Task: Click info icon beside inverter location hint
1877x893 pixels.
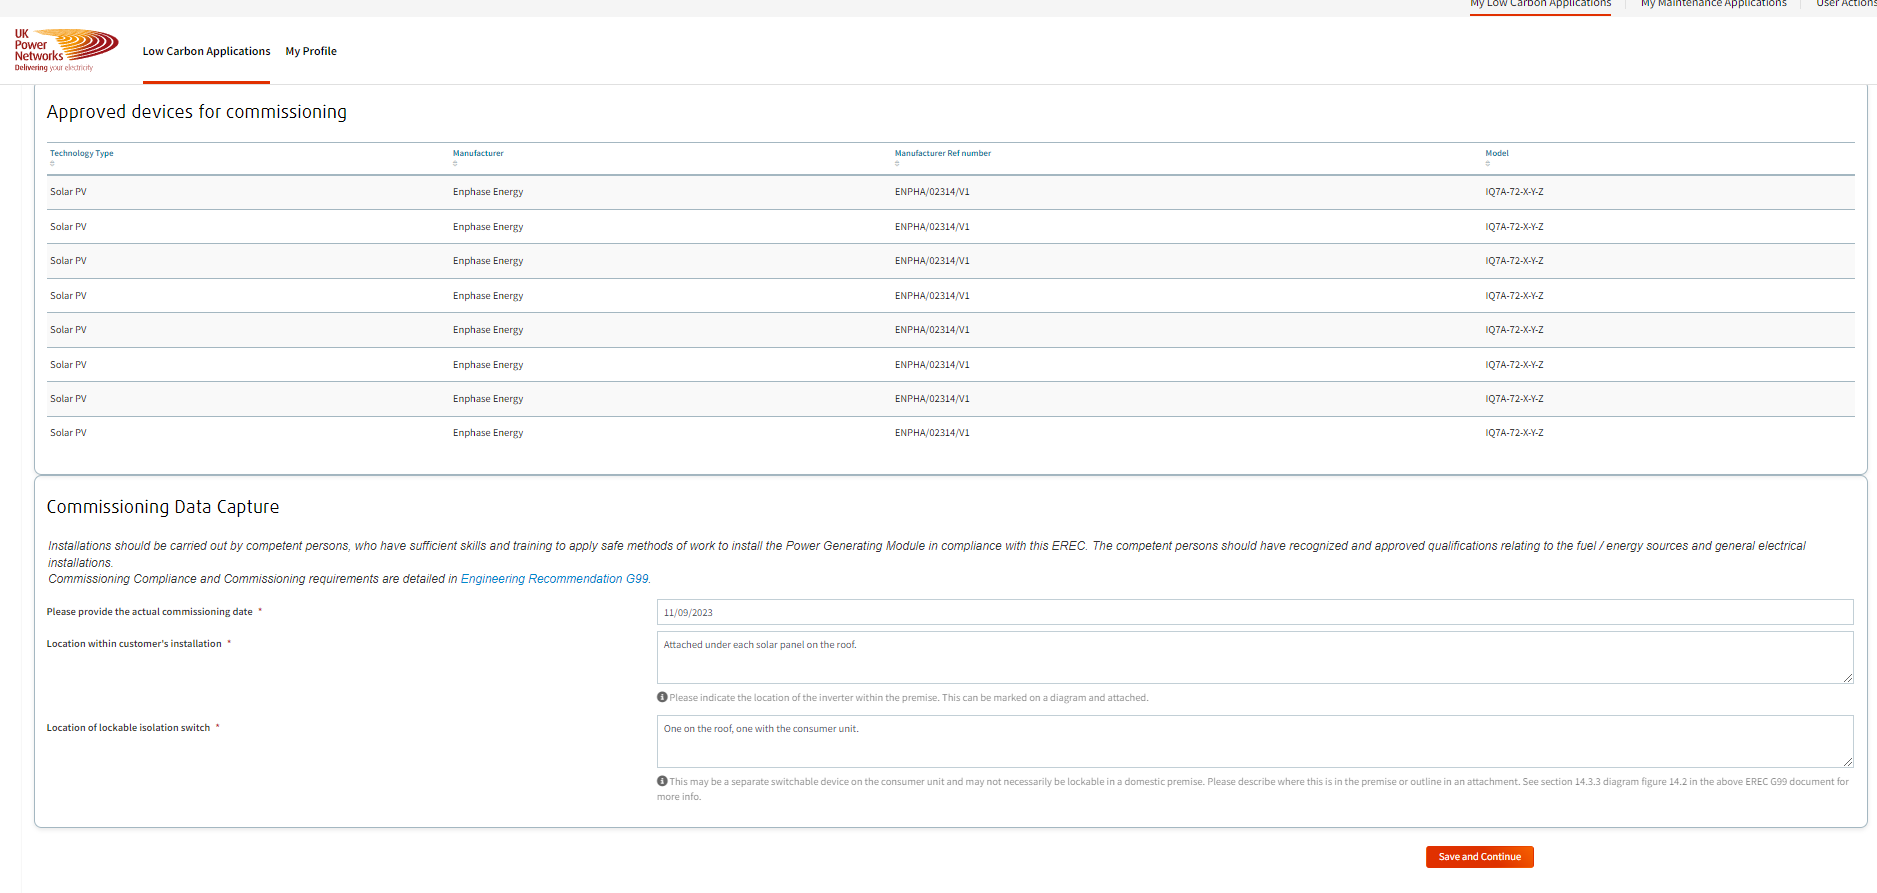Action: tap(662, 697)
